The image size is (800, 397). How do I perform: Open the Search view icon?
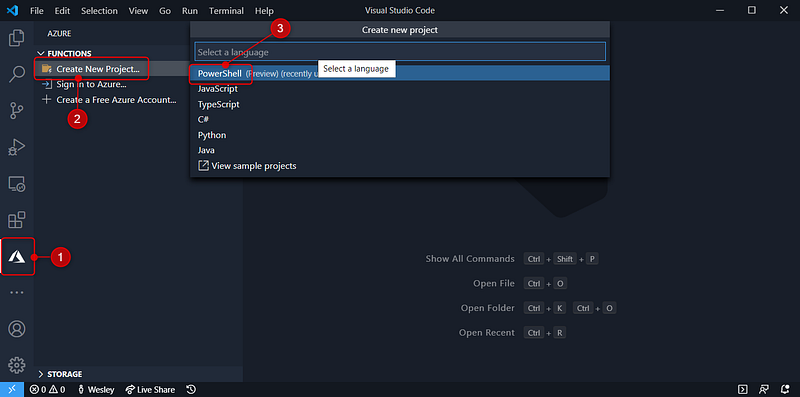(17, 74)
